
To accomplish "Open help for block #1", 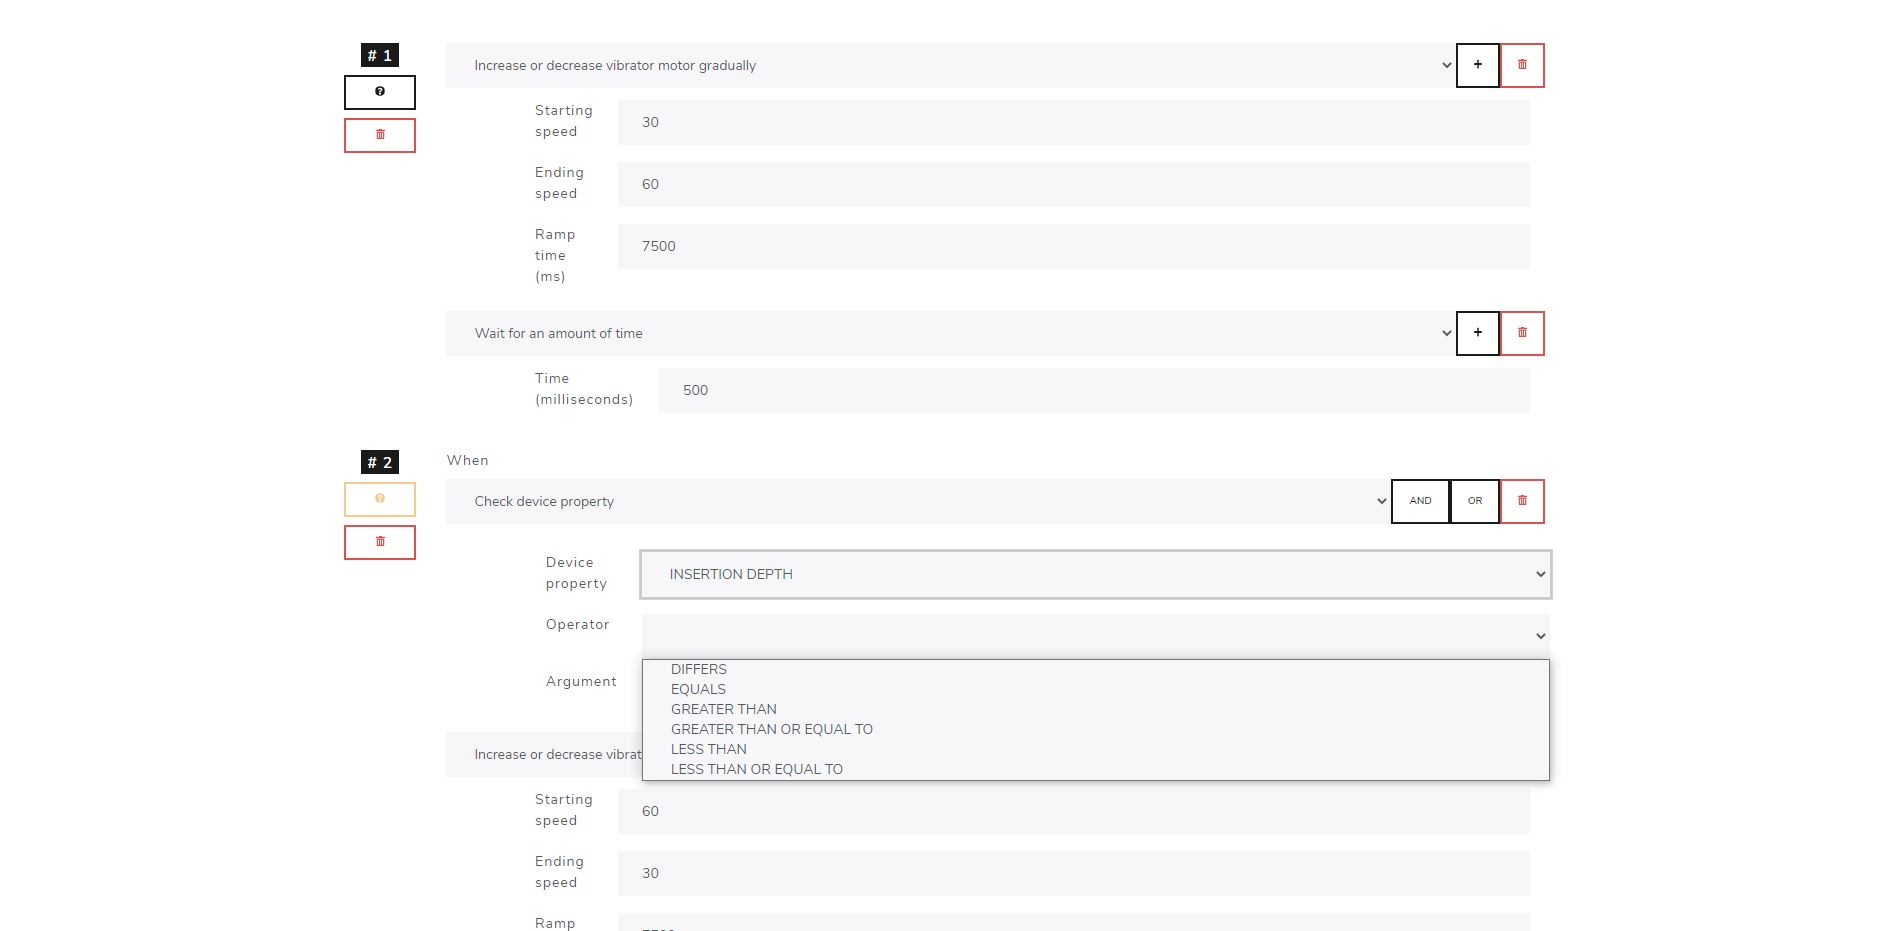I will pos(380,92).
